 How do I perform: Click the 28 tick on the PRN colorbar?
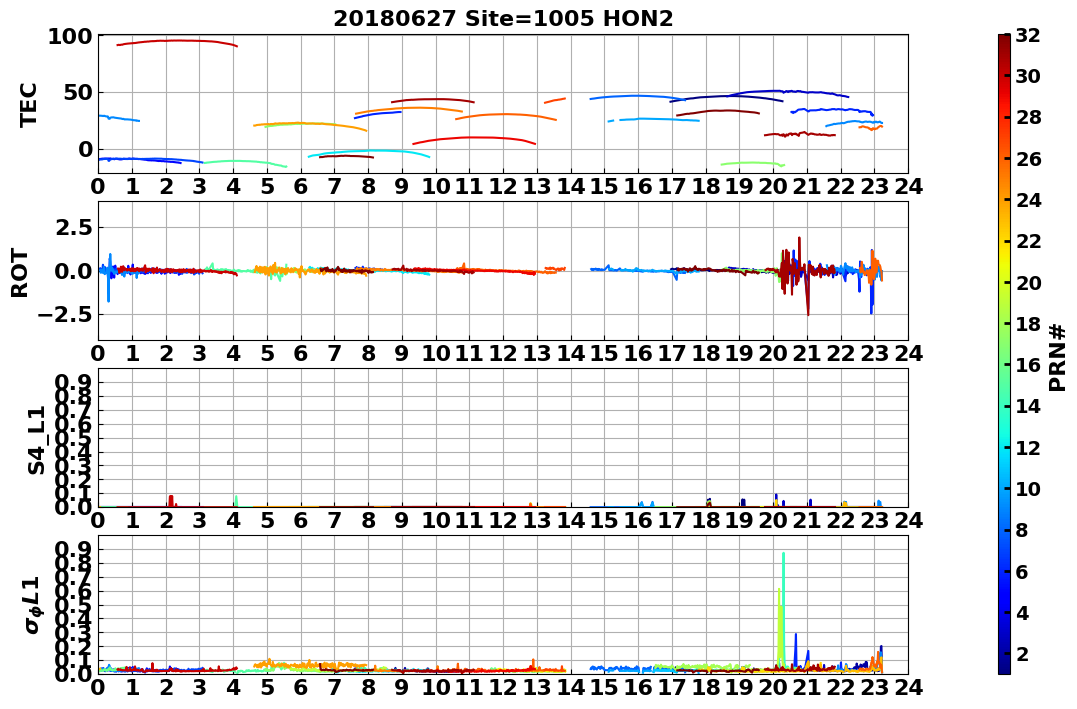(1028, 117)
